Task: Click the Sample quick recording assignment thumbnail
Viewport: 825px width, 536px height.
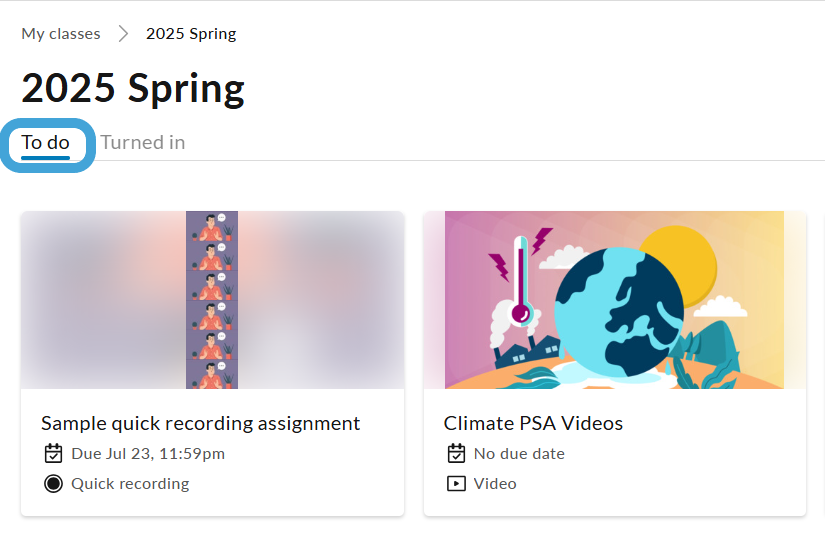Action: [x=213, y=300]
